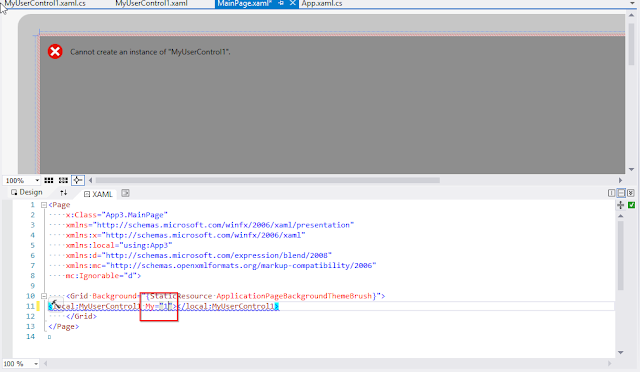This screenshot has height=372, width=640.
Task: Switch to App.xaml.cs tab
Action: (x=322, y=3)
